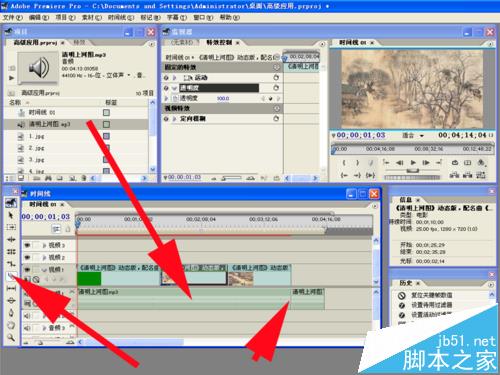
Task: Select the Hand tool in toolbox
Action: tap(11, 325)
